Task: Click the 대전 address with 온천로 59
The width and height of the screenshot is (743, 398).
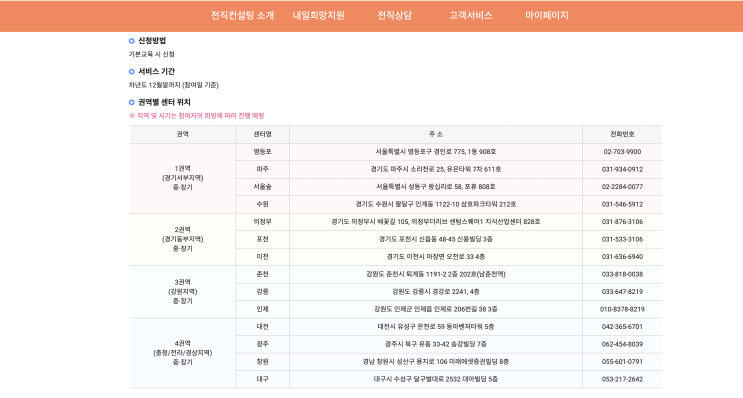Action: pyautogui.click(x=436, y=327)
